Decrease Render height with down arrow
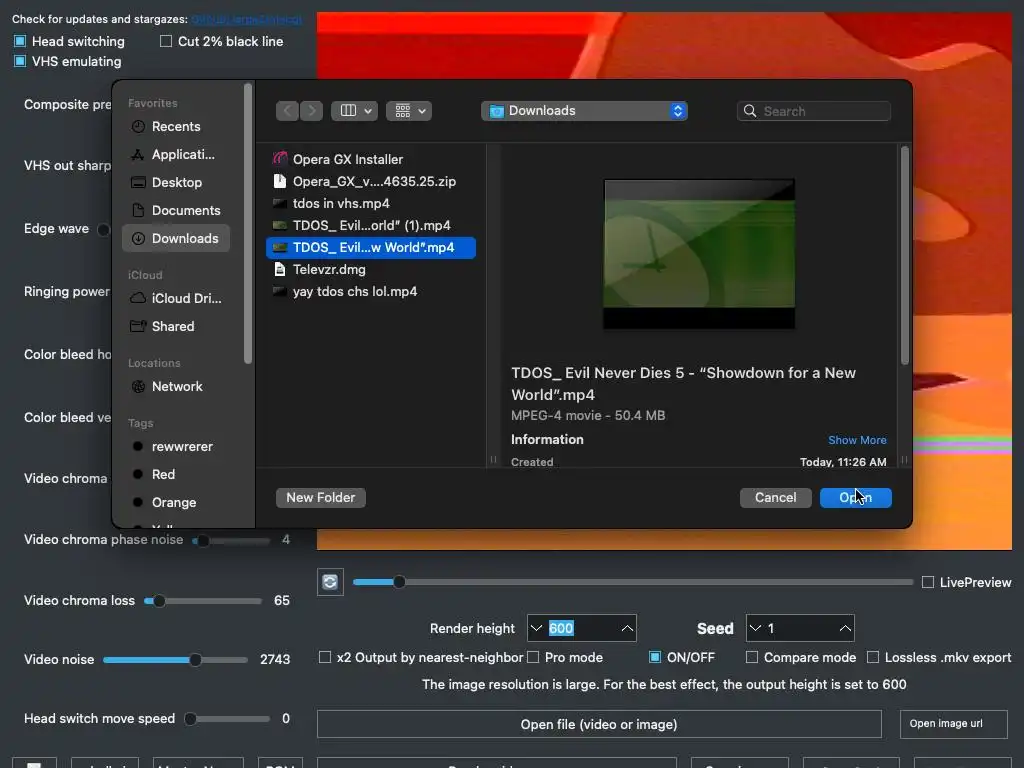This screenshot has width=1024, height=768. point(537,628)
